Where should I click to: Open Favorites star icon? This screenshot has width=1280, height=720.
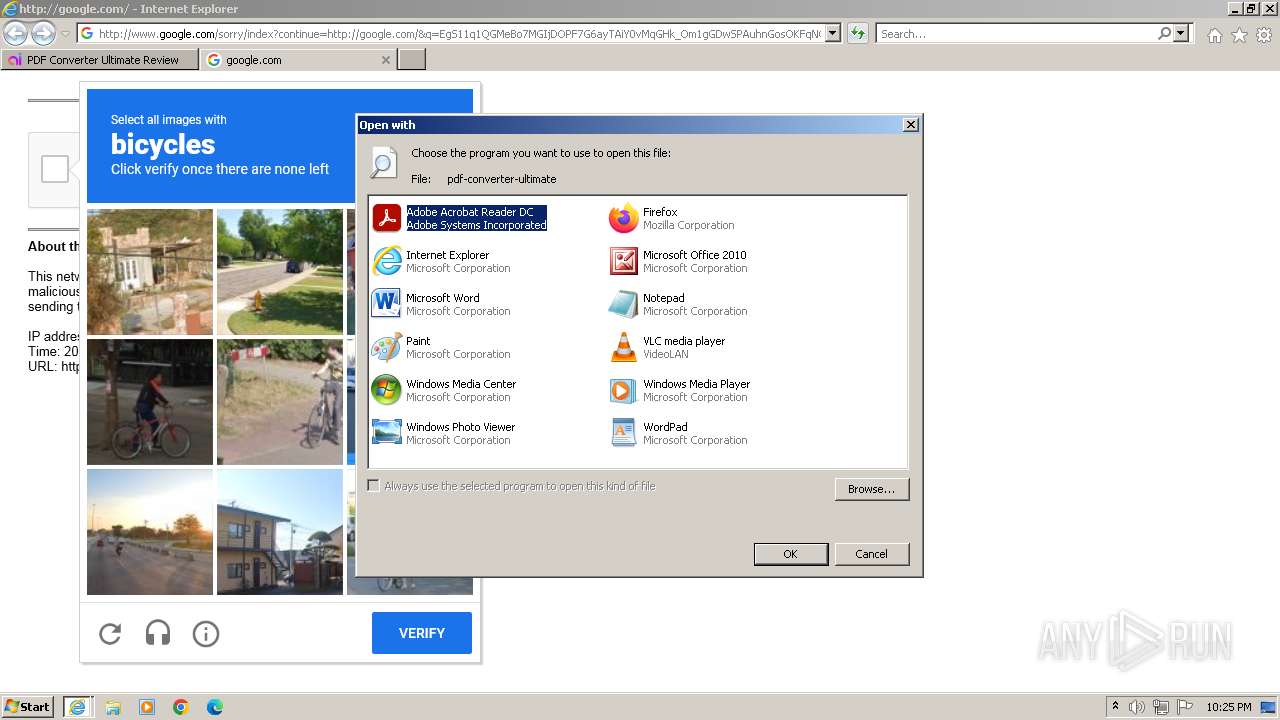1239,35
